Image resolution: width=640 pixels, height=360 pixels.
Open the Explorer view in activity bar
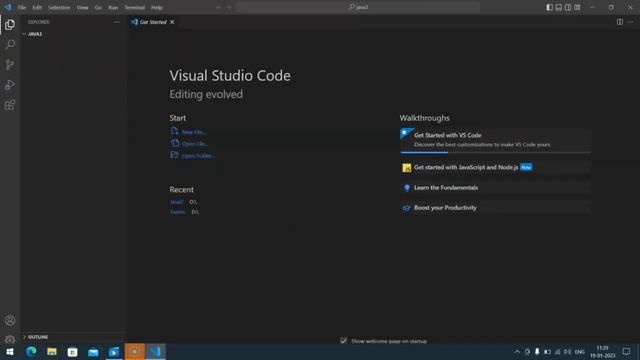pyautogui.click(x=10, y=25)
